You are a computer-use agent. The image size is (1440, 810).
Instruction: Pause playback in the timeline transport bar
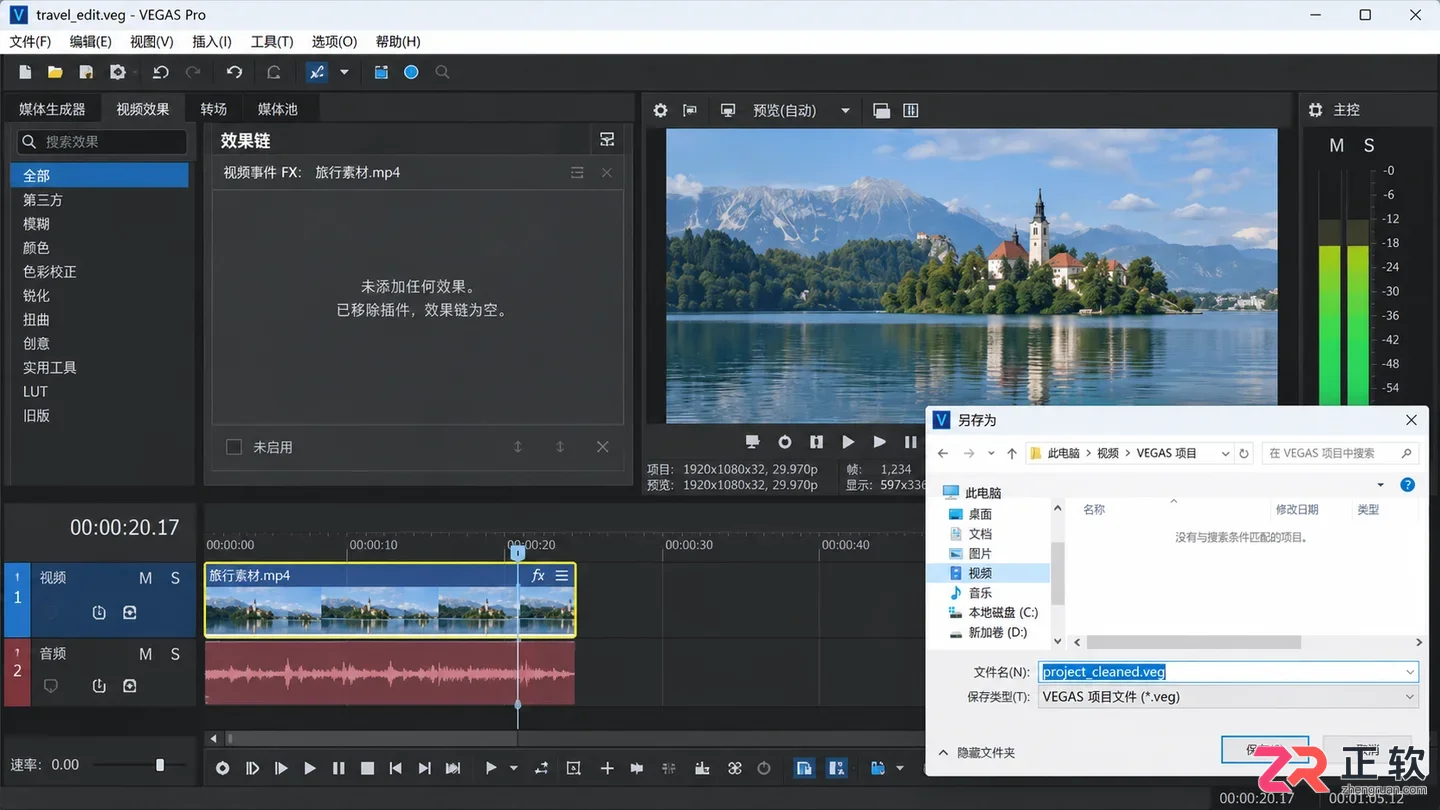[x=339, y=768]
